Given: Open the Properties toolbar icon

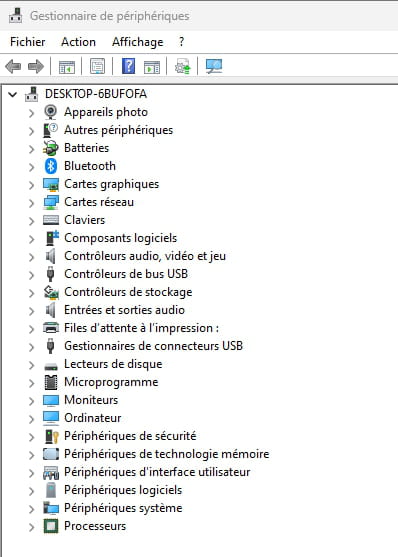Looking at the screenshot, I should 97,66.
